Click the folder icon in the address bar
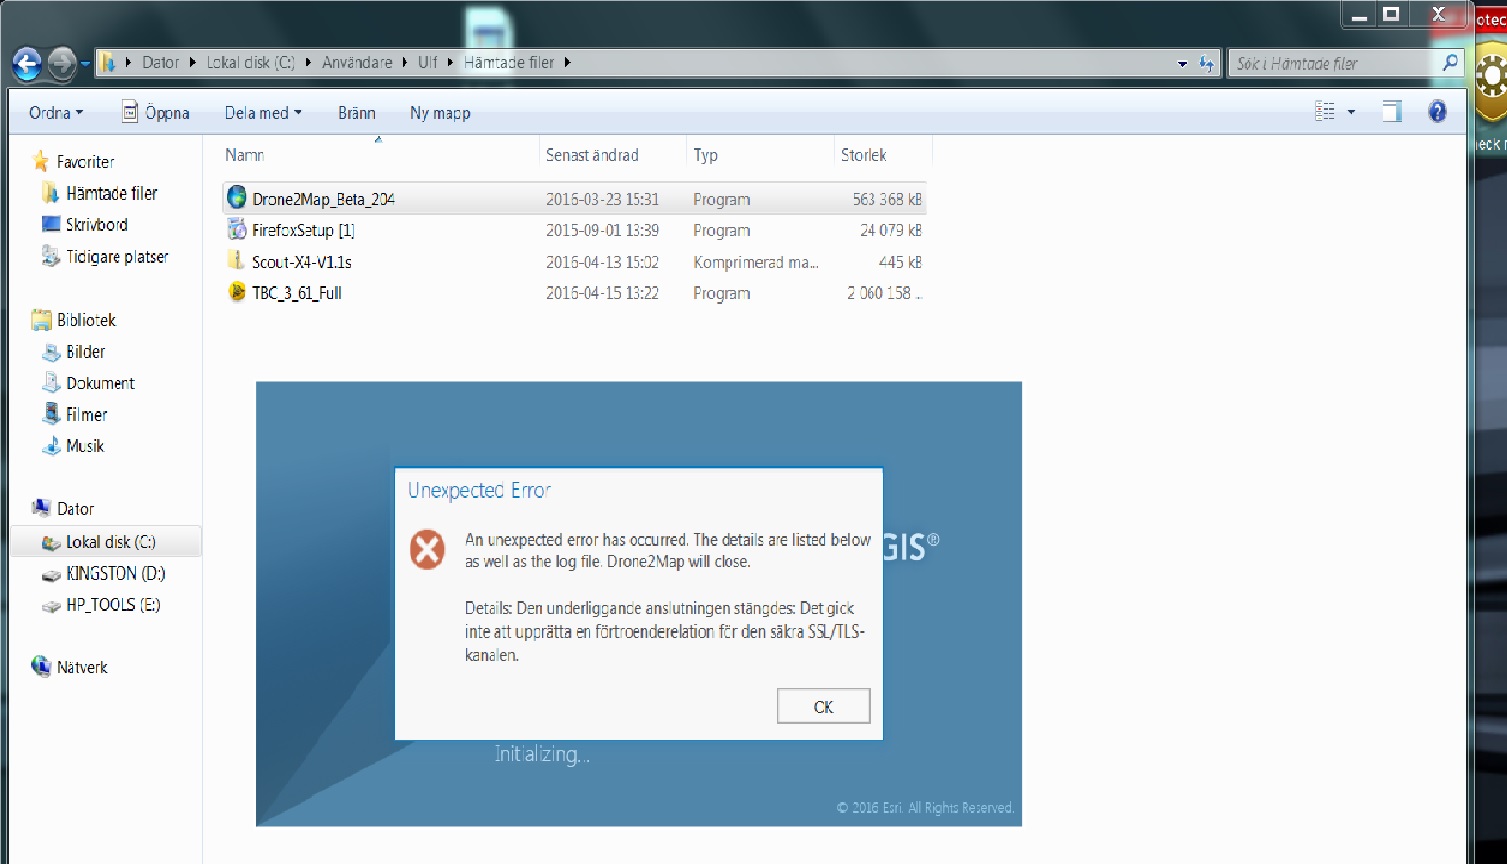 (x=108, y=63)
